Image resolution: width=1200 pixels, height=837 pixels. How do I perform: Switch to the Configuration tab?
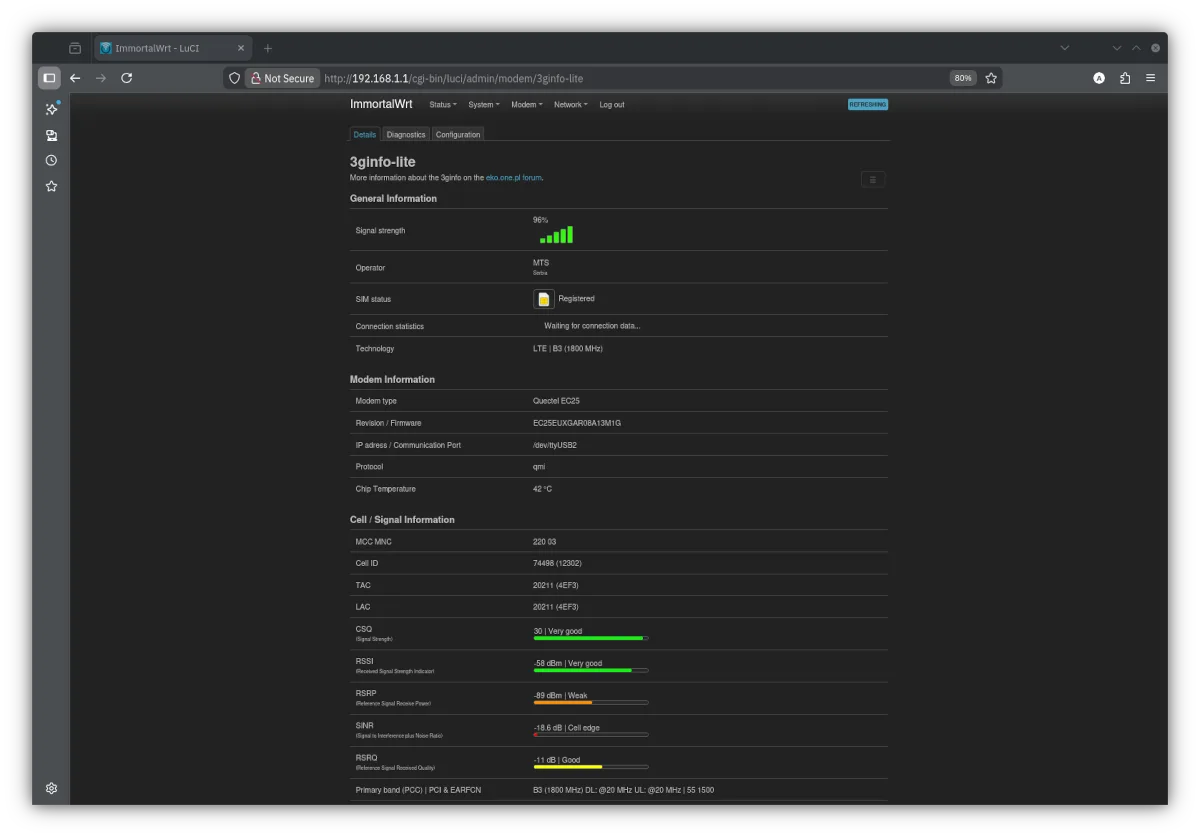pyautogui.click(x=458, y=134)
